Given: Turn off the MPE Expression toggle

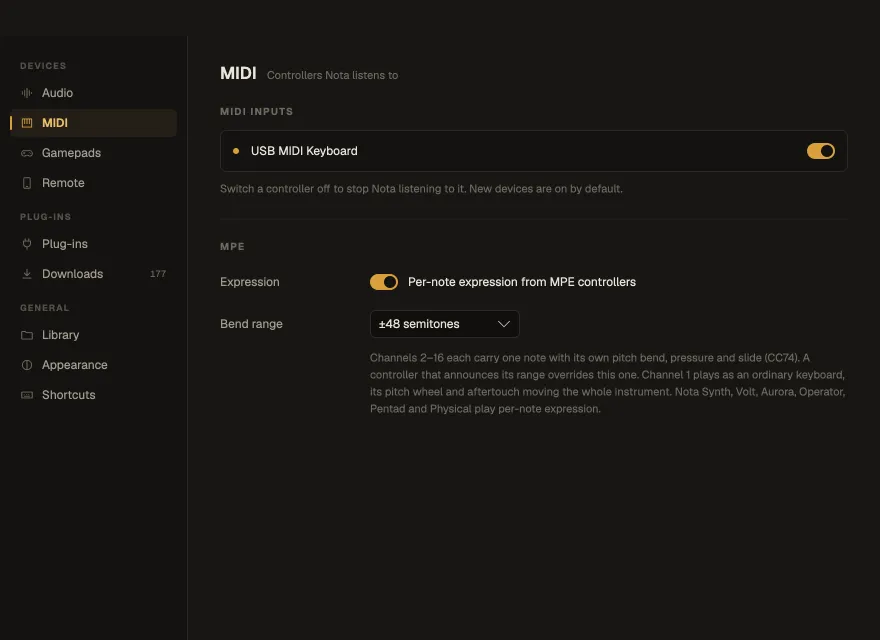Looking at the screenshot, I should click(x=384, y=282).
